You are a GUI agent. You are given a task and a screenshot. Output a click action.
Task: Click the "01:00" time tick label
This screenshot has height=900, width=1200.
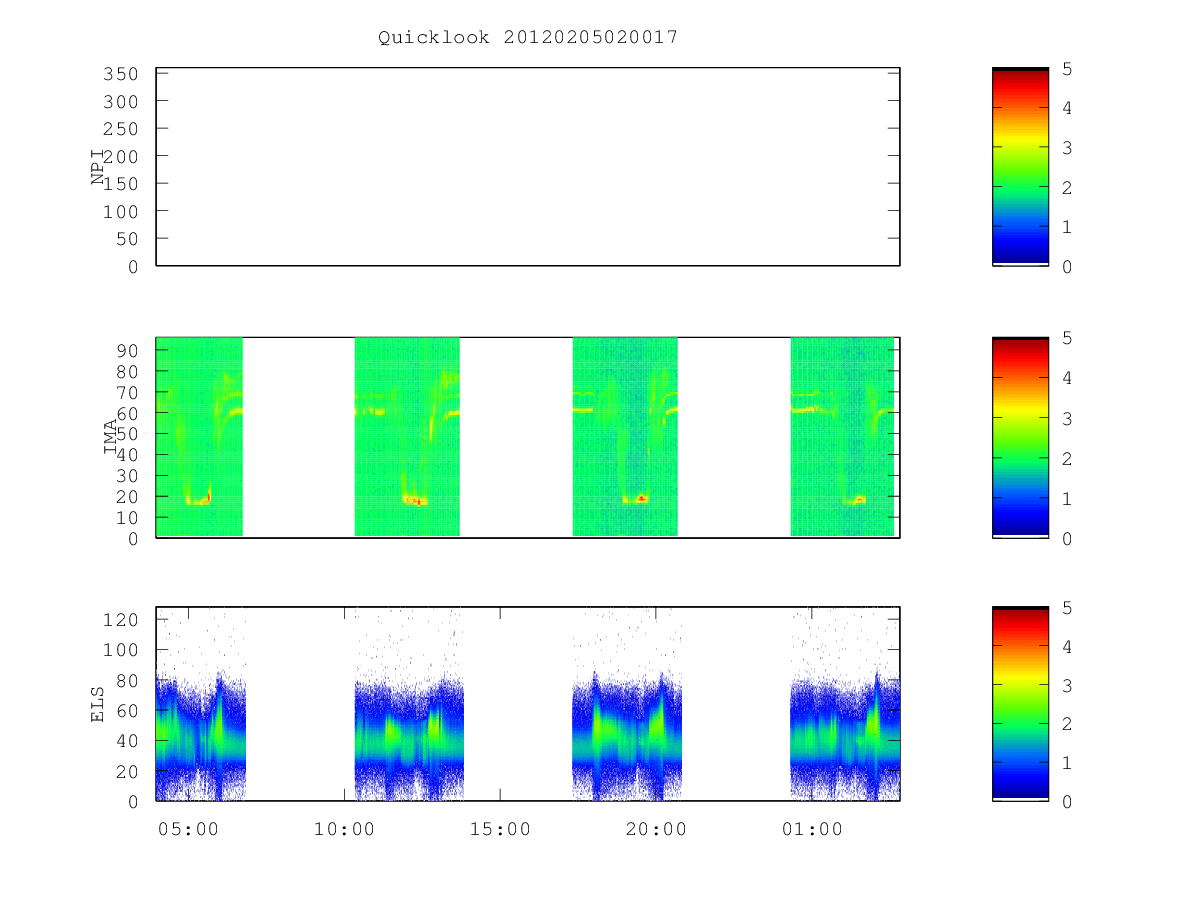[812, 829]
